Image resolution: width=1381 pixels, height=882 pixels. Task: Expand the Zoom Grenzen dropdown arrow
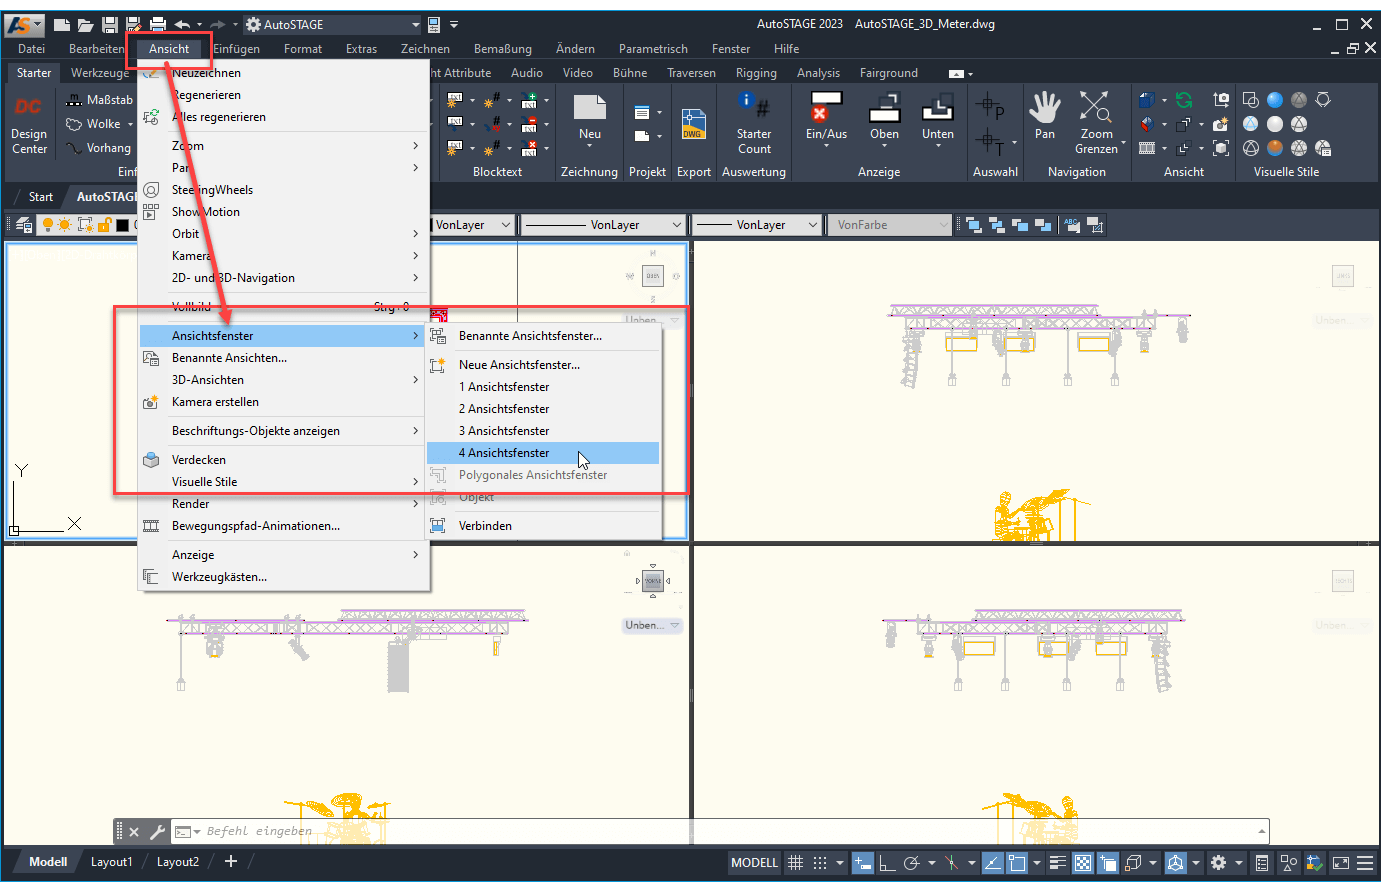coord(1124,143)
